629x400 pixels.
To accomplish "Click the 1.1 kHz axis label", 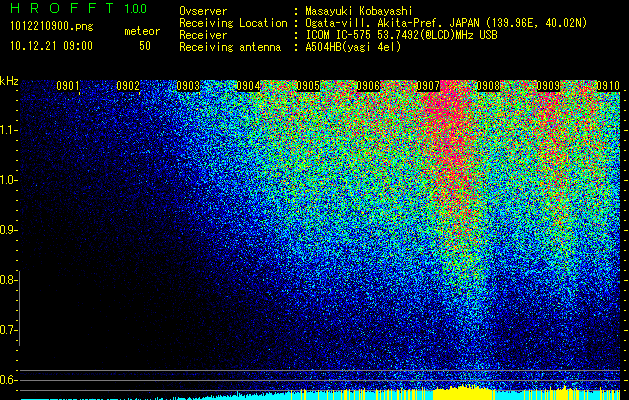I will pyautogui.click(x=8, y=130).
